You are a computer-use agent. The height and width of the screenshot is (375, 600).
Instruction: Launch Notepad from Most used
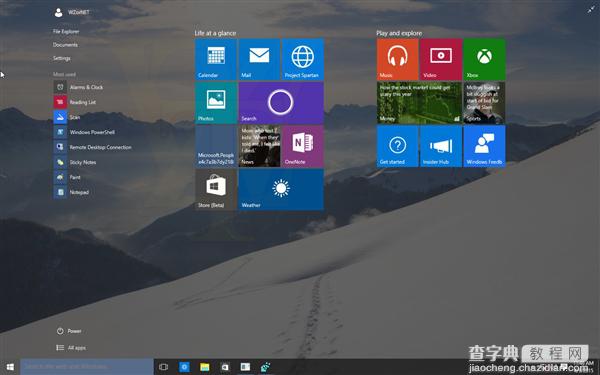point(72,192)
